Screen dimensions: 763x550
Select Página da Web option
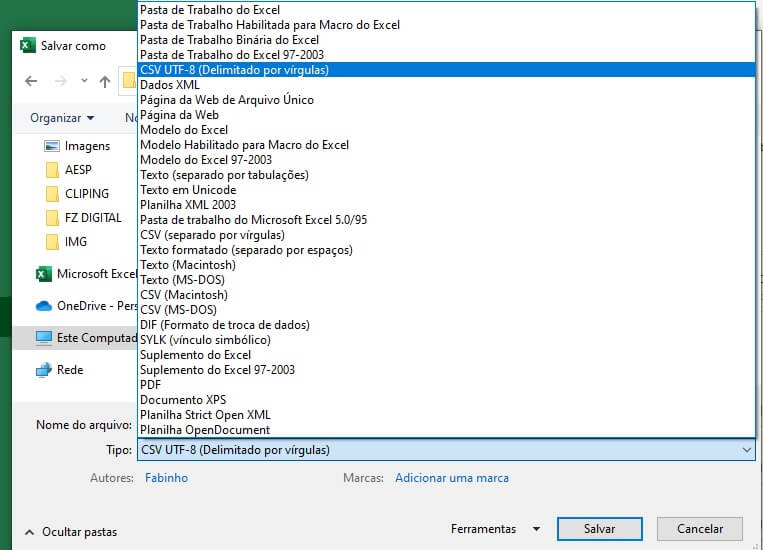pos(446,115)
